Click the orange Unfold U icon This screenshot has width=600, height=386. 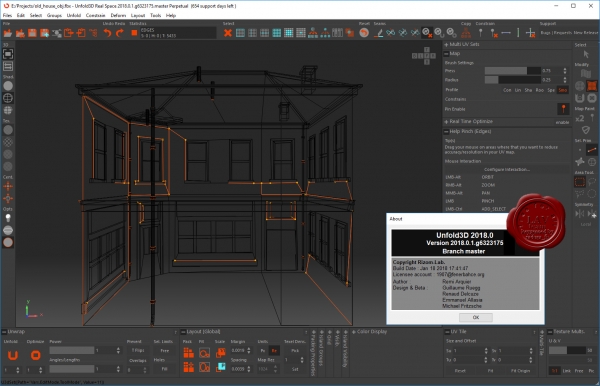pos(13,355)
